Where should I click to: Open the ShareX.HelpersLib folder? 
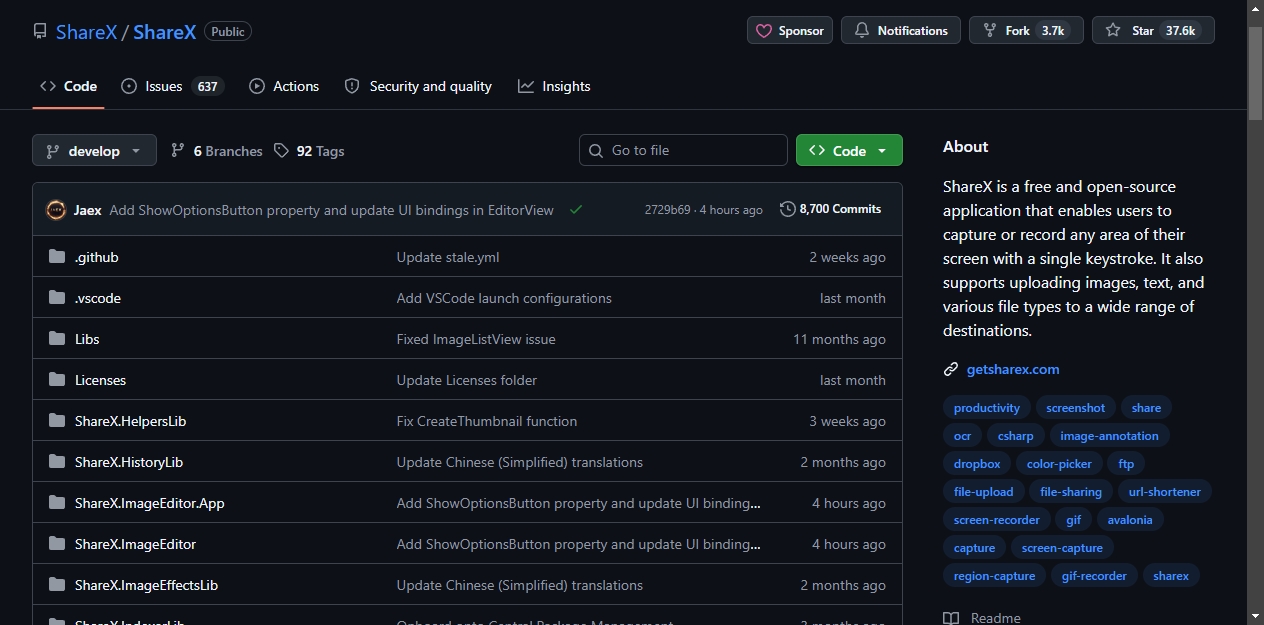click(131, 421)
